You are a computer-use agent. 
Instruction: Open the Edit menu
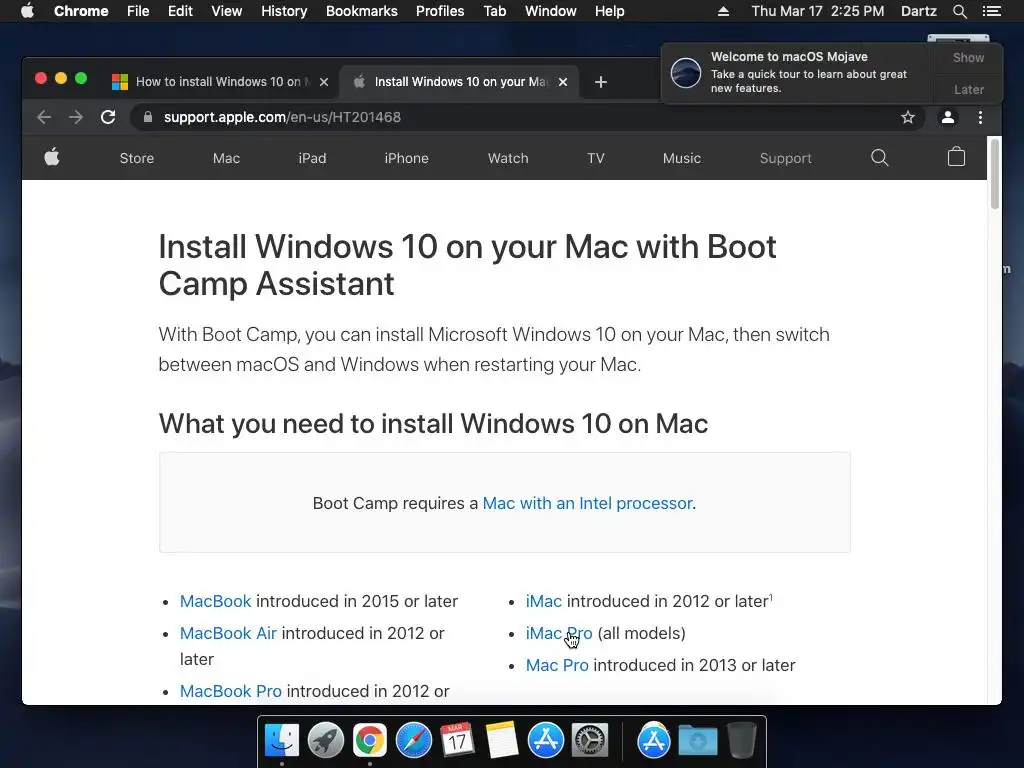pos(180,11)
